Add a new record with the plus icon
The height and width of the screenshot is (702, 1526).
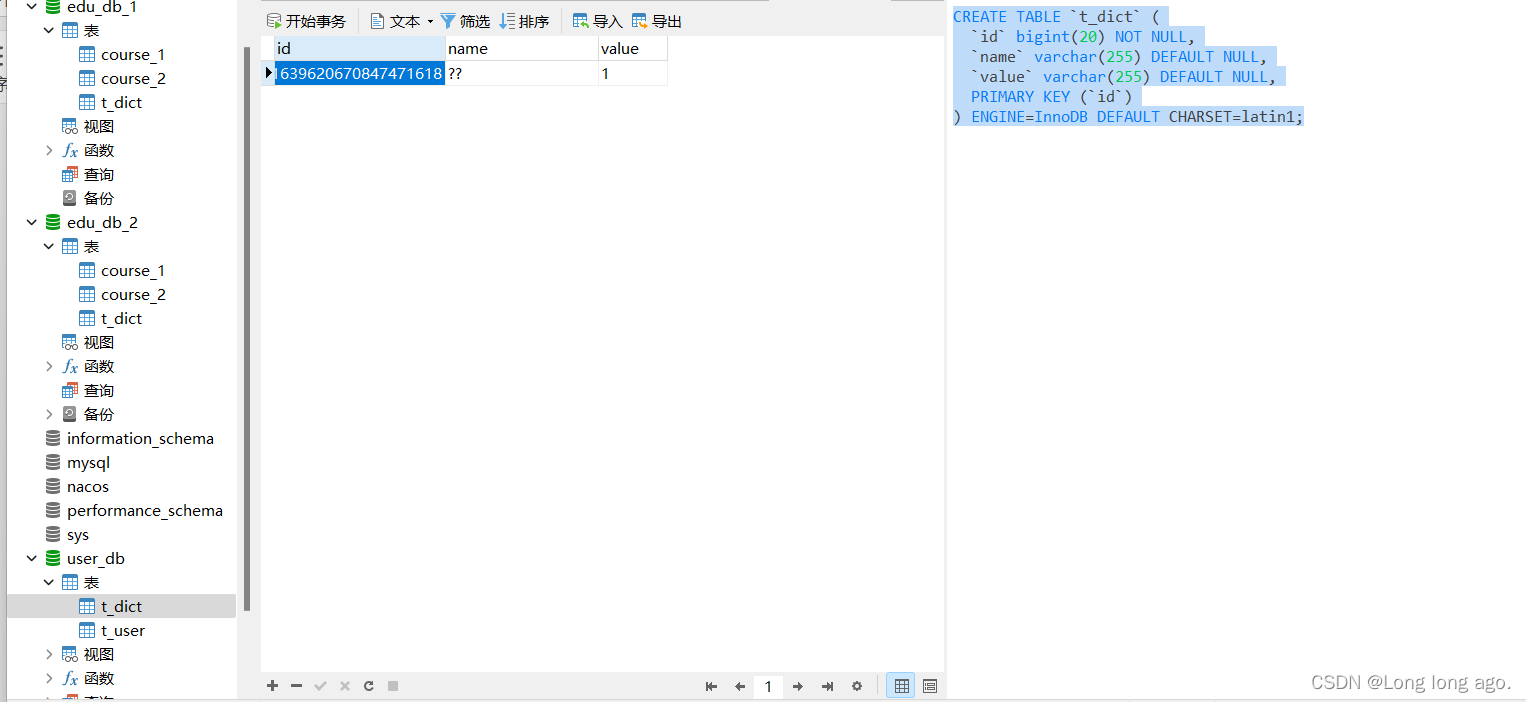[x=272, y=686]
